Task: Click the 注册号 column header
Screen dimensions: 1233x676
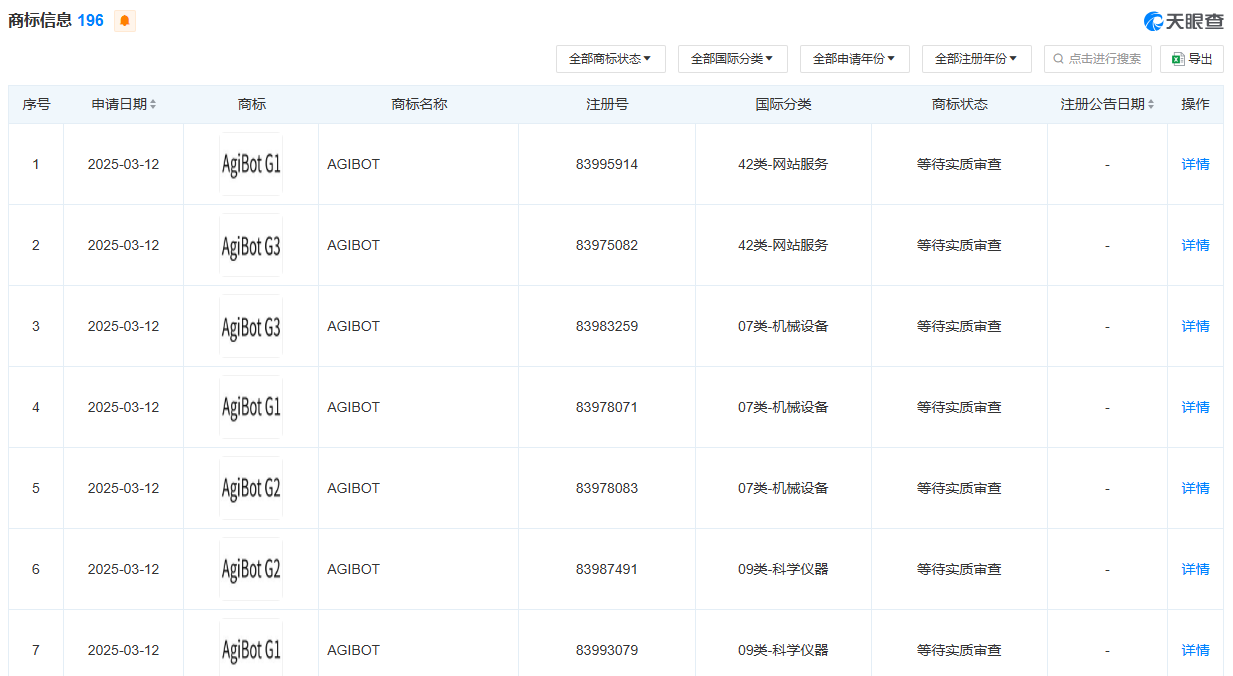Action: 607,104
